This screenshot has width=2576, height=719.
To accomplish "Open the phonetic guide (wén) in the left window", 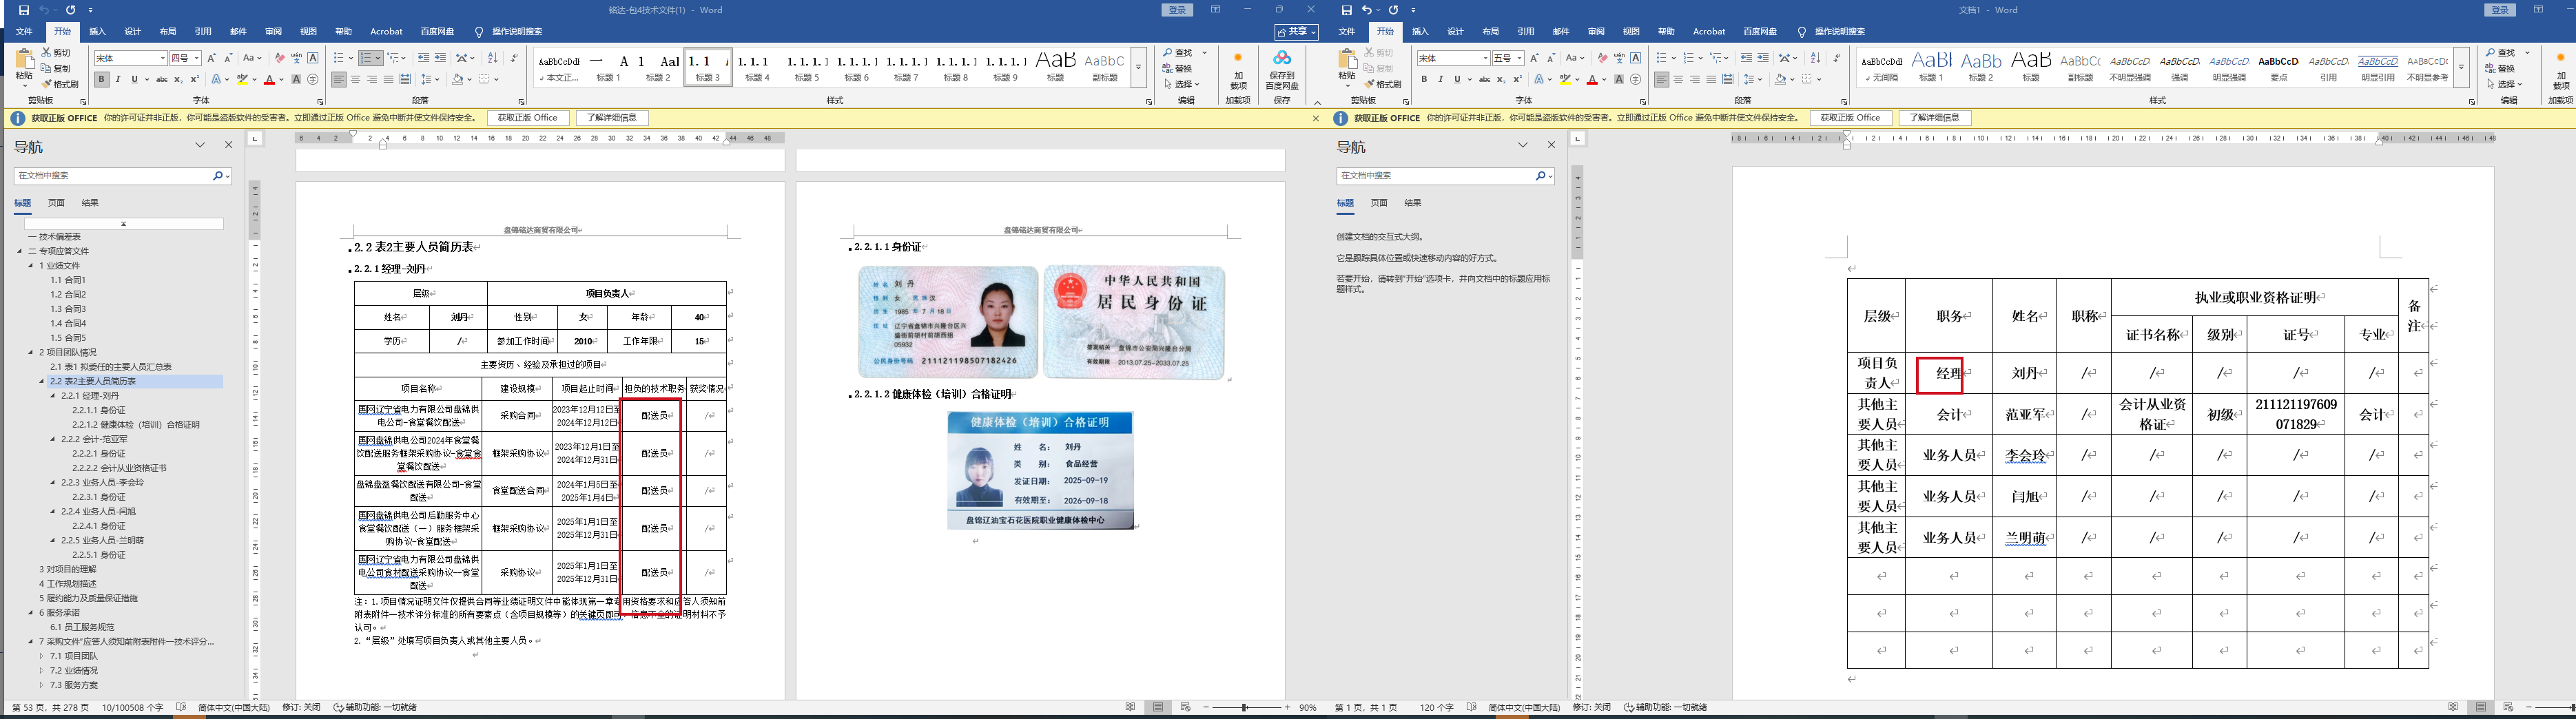I will click(x=297, y=58).
